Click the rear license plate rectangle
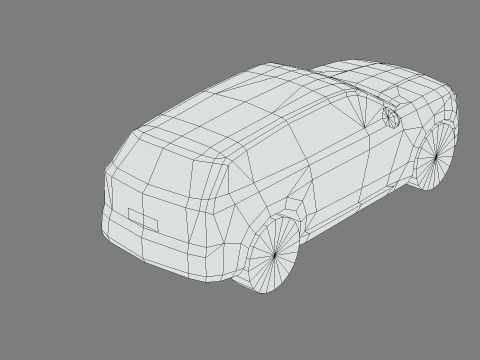The image size is (480, 360). pyautogui.click(x=143, y=220)
